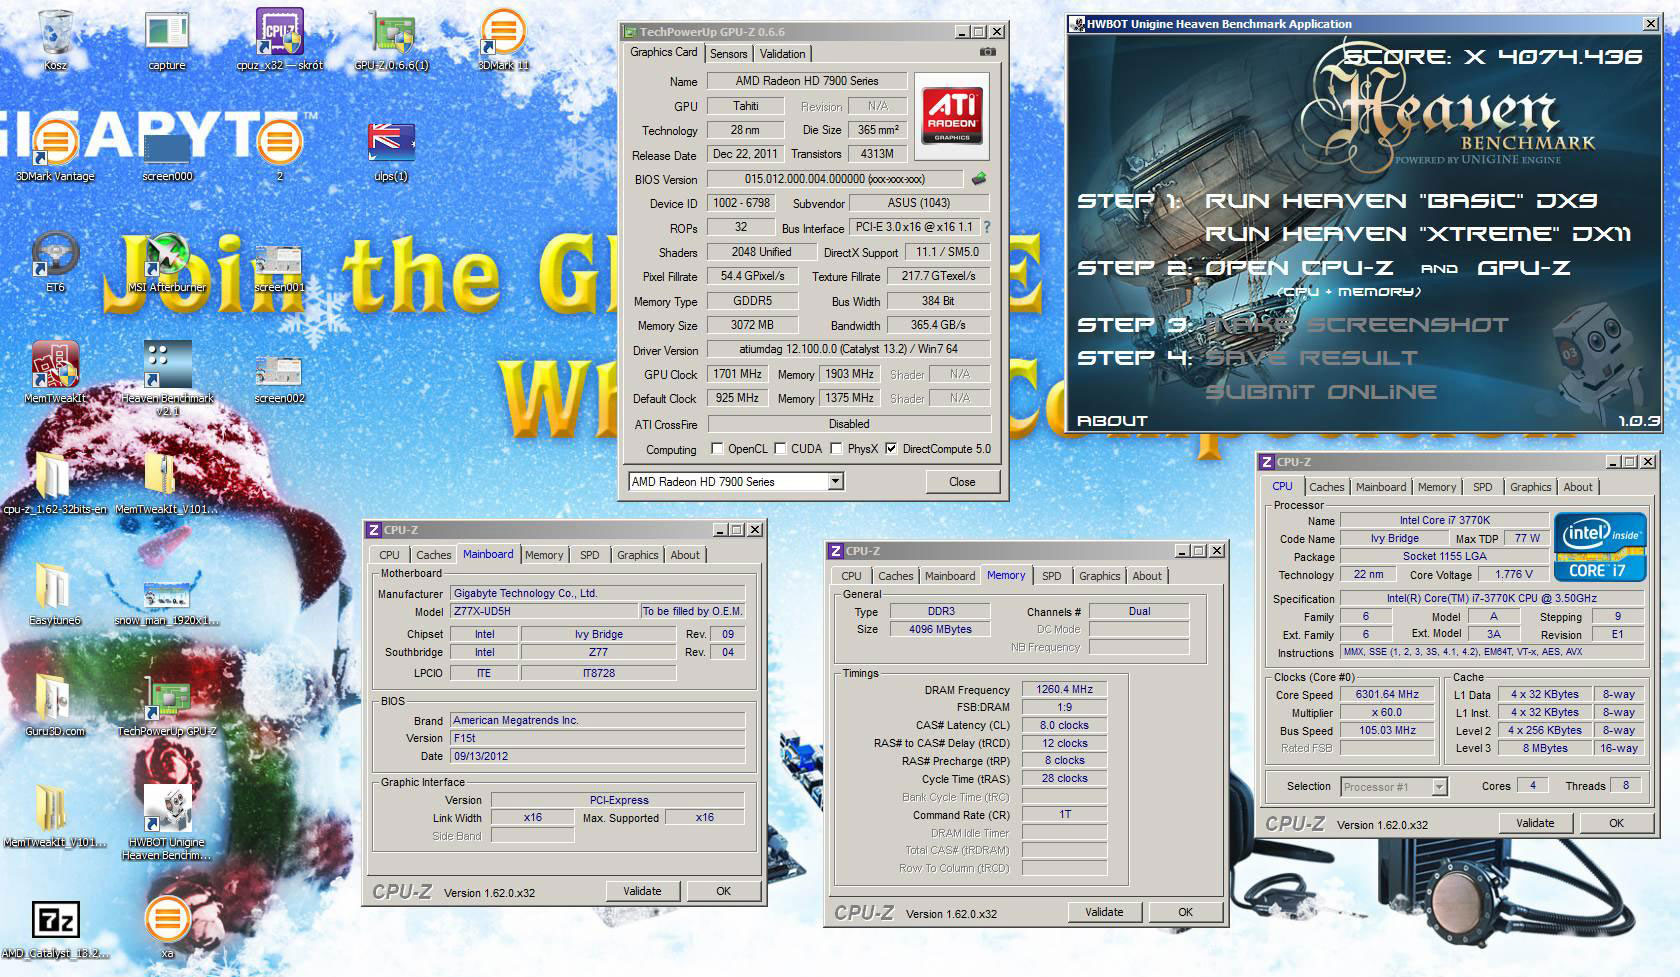Select the TechPowerUp GPU-Z desktop shortcut

click(167, 706)
